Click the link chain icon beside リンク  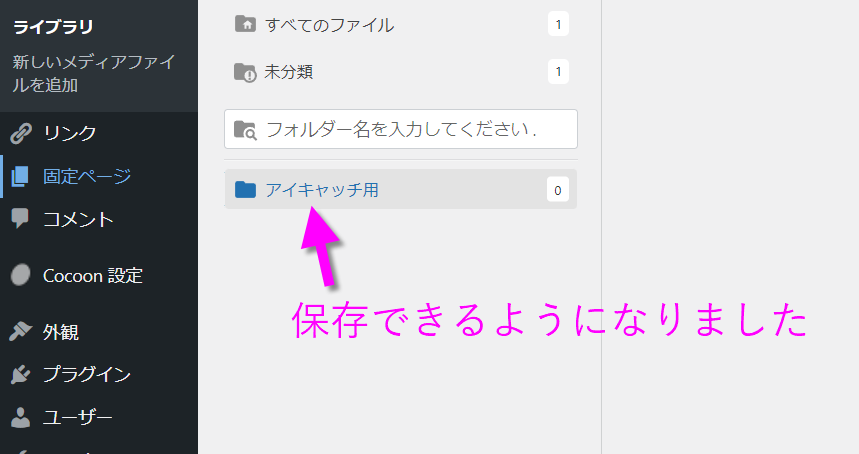21,133
